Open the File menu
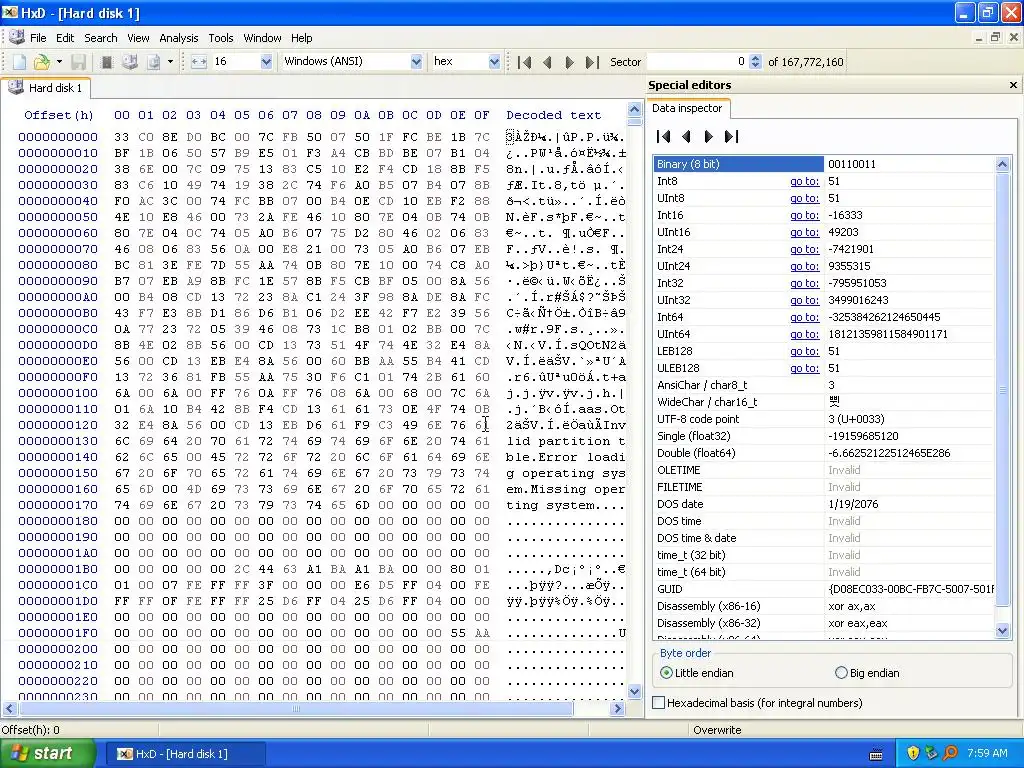 click(x=38, y=38)
